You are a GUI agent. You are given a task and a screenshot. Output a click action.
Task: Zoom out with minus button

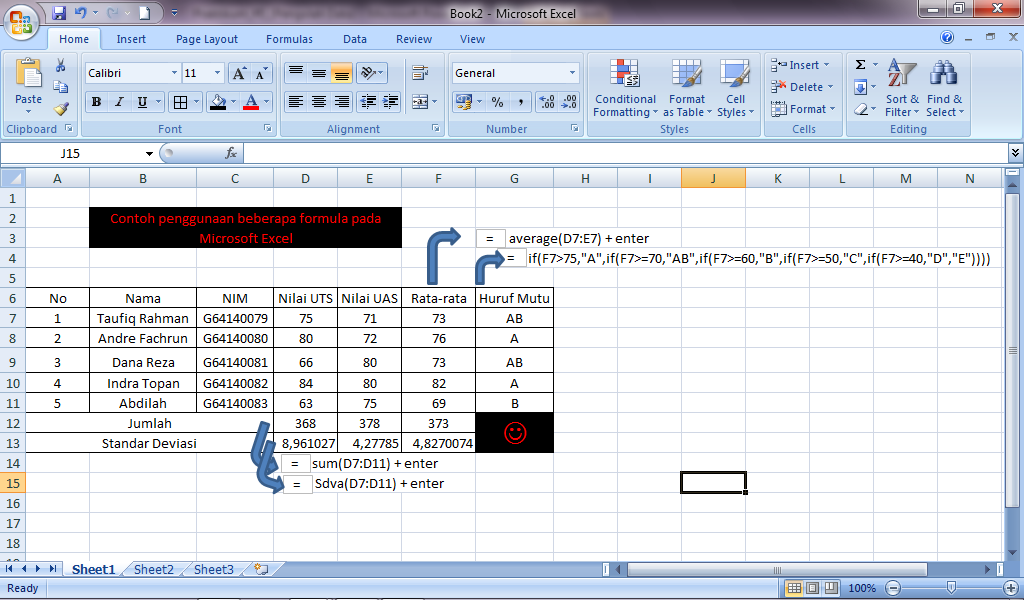pyautogui.click(x=894, y=588)
